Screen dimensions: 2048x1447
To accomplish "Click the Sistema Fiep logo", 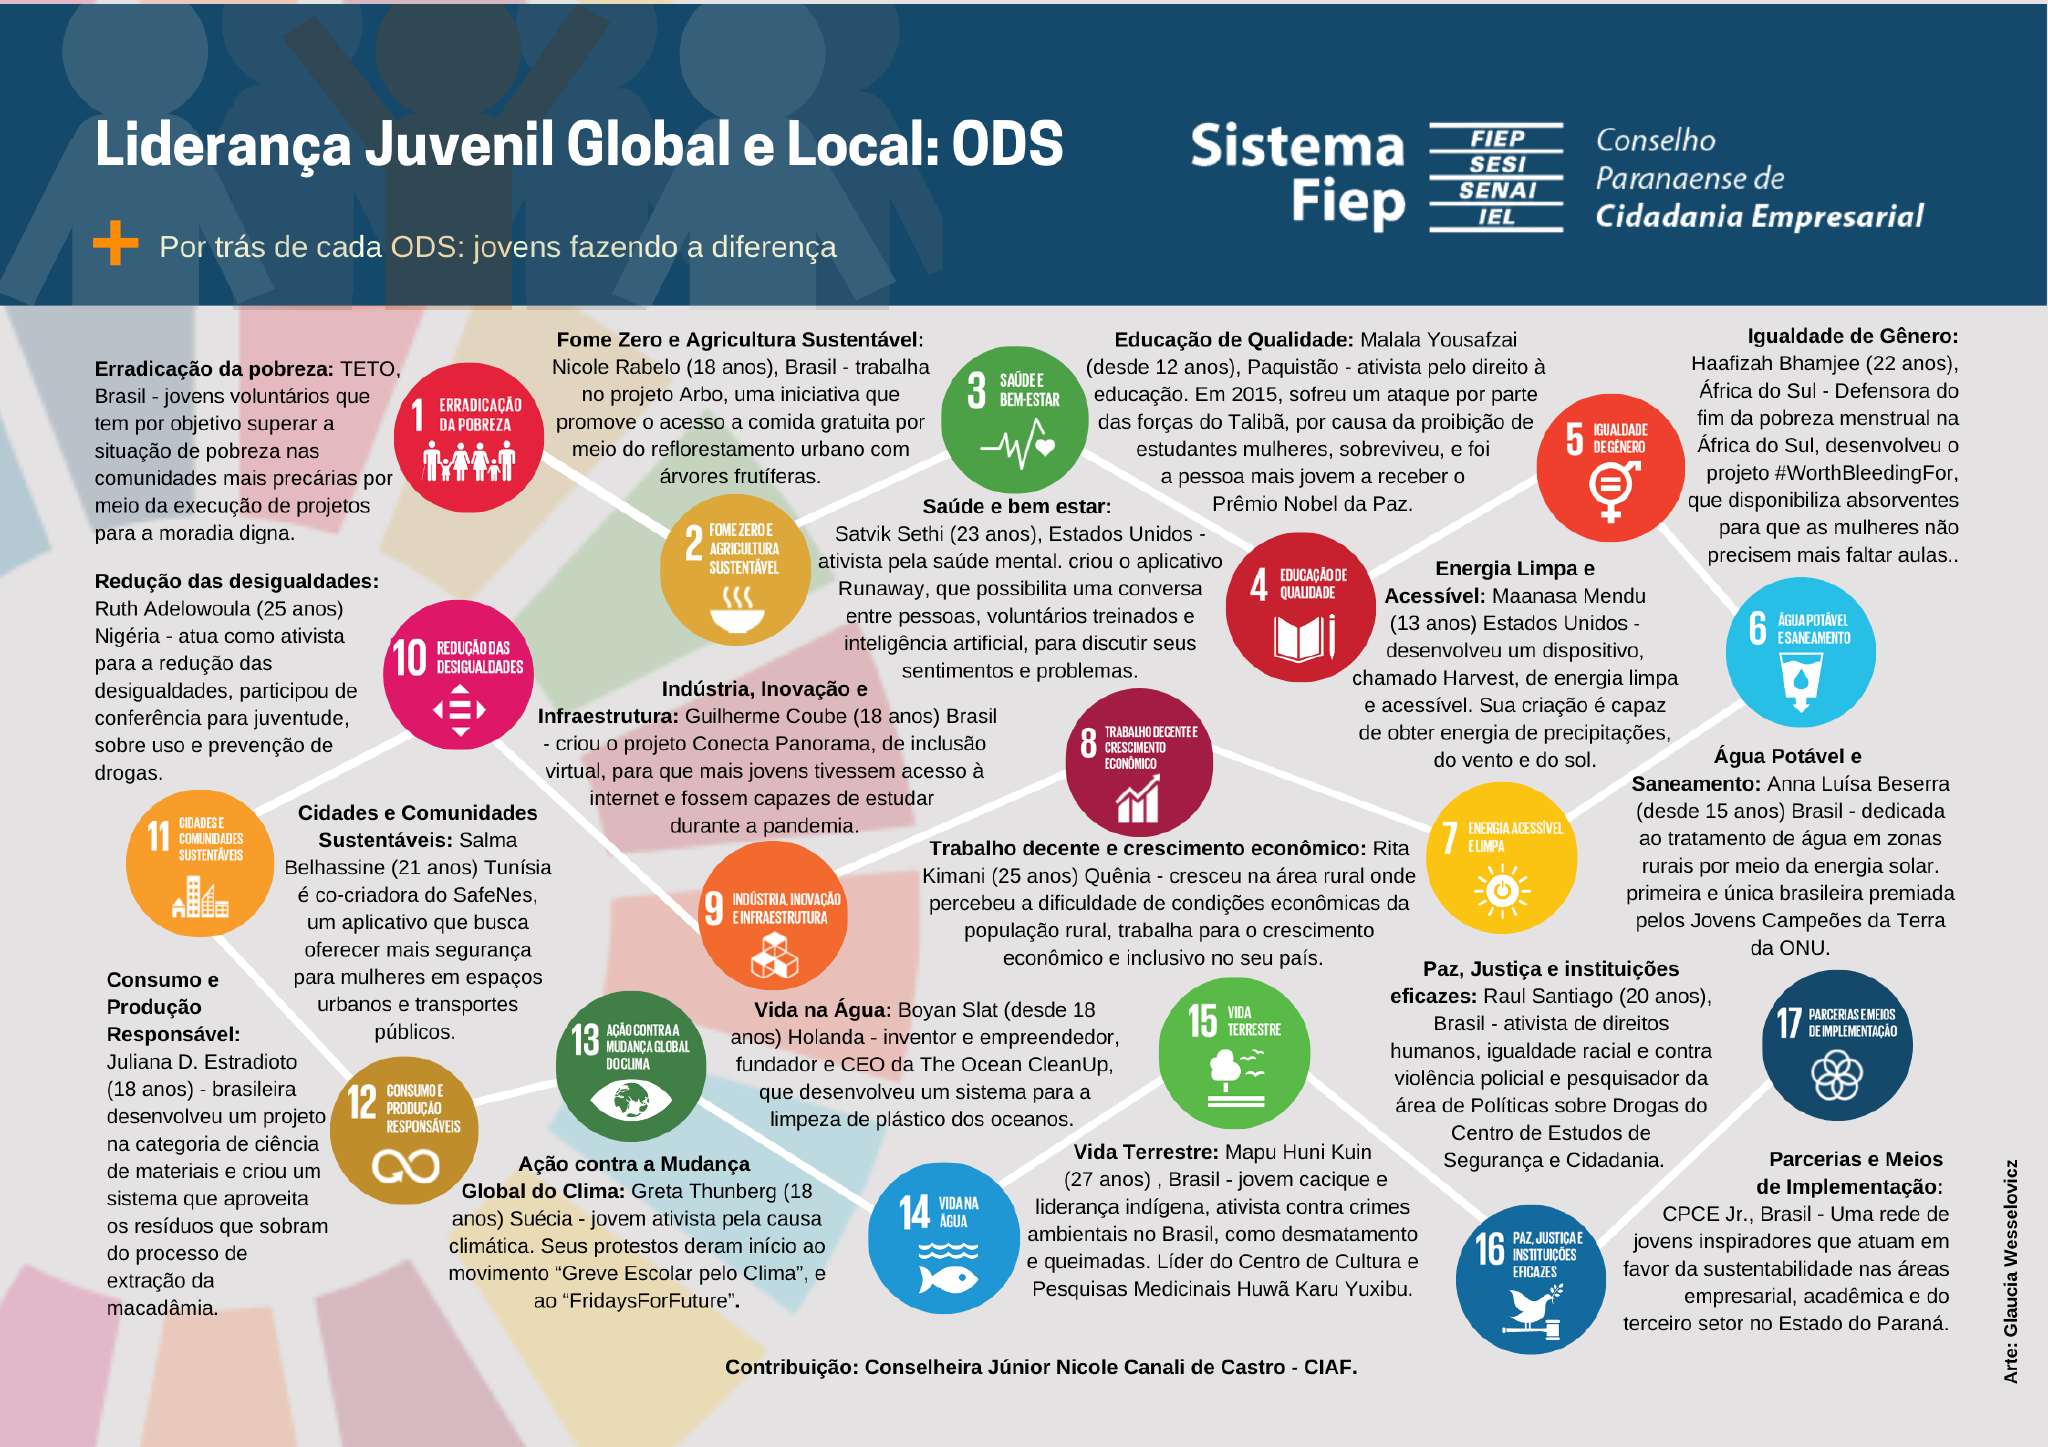I will (1376, 177).
